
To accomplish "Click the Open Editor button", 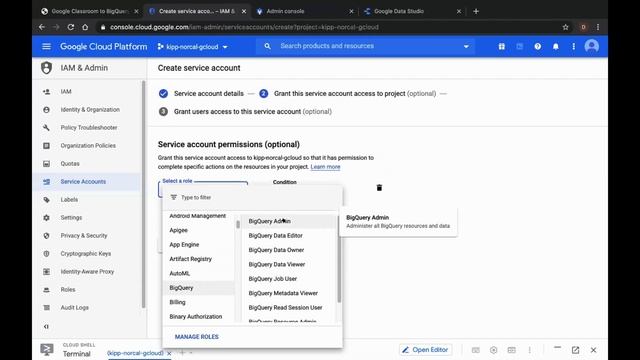I will tap(425, 350).
